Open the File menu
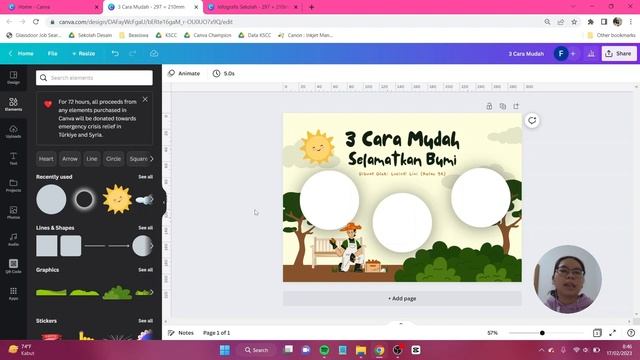The width and height of the screenshot is (640, 360). pyautogui.click(x=53, y=53)
